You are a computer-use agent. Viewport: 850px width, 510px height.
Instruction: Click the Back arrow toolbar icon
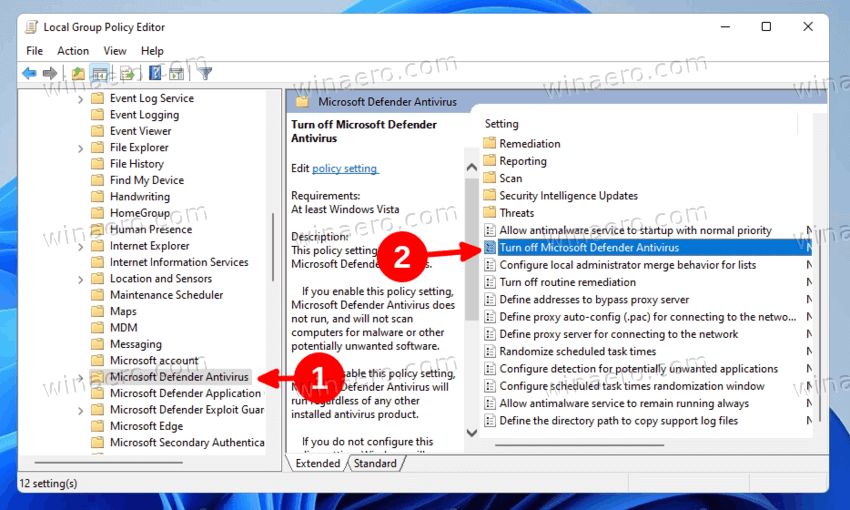29,73
